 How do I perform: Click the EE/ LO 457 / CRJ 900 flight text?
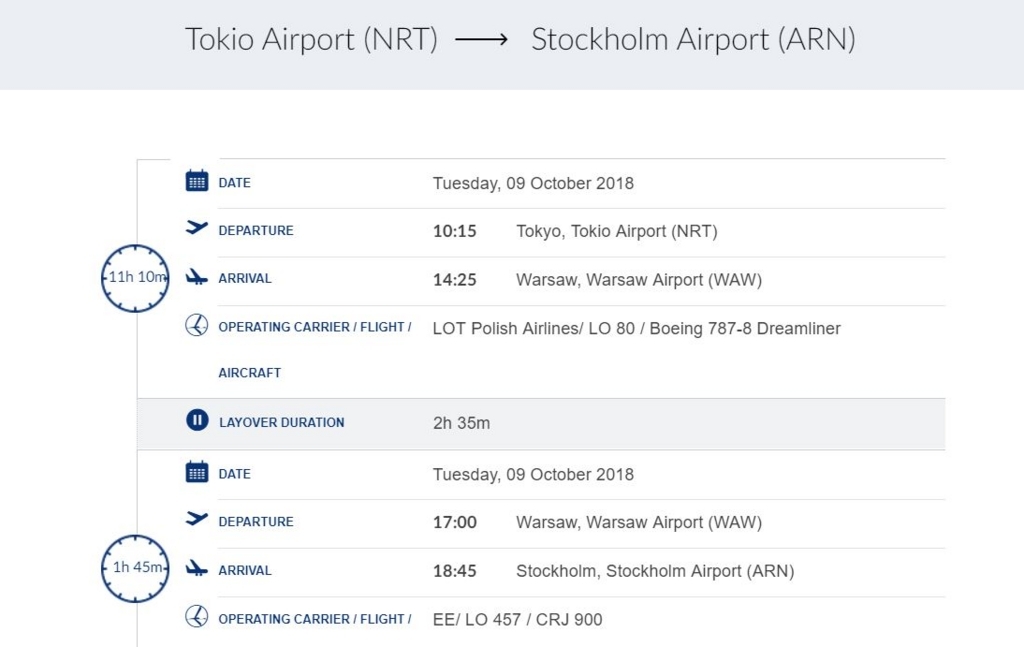coord(517,619)
